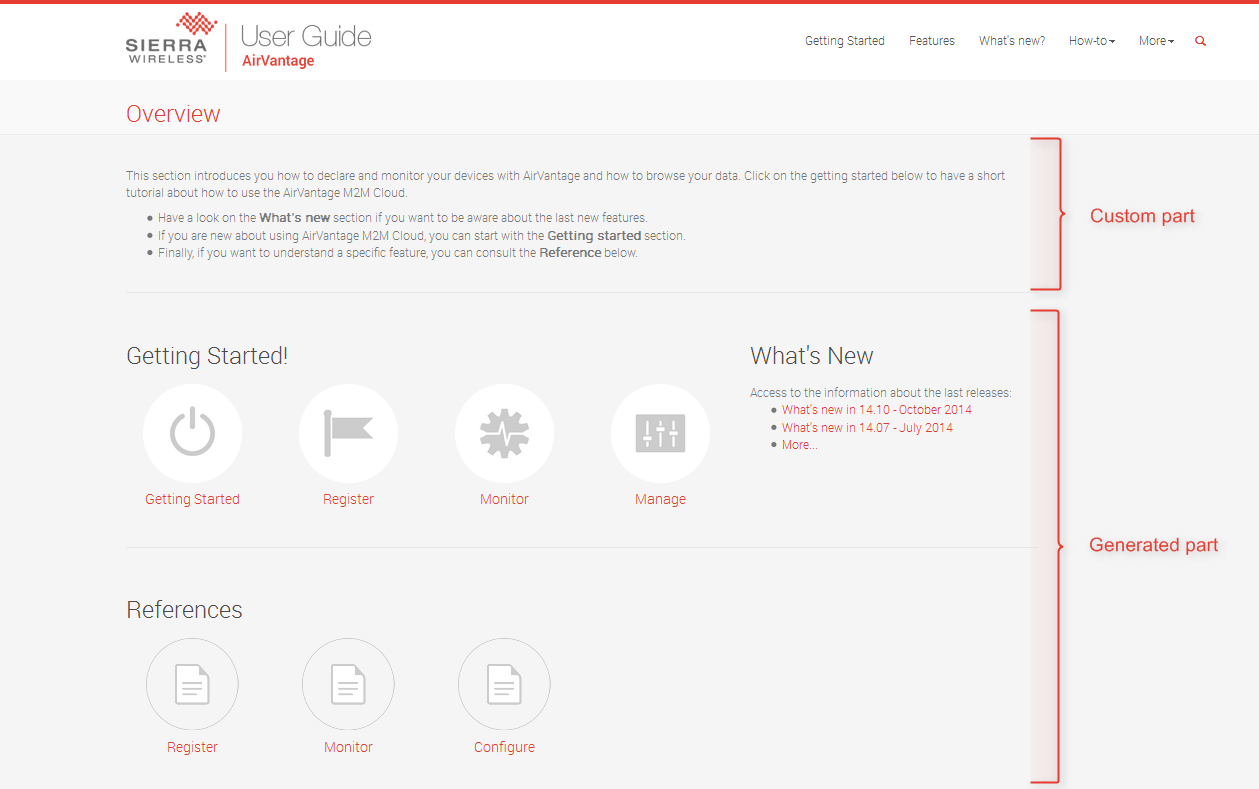
Task: Click the What's New section heading
Action: [812, 356]
